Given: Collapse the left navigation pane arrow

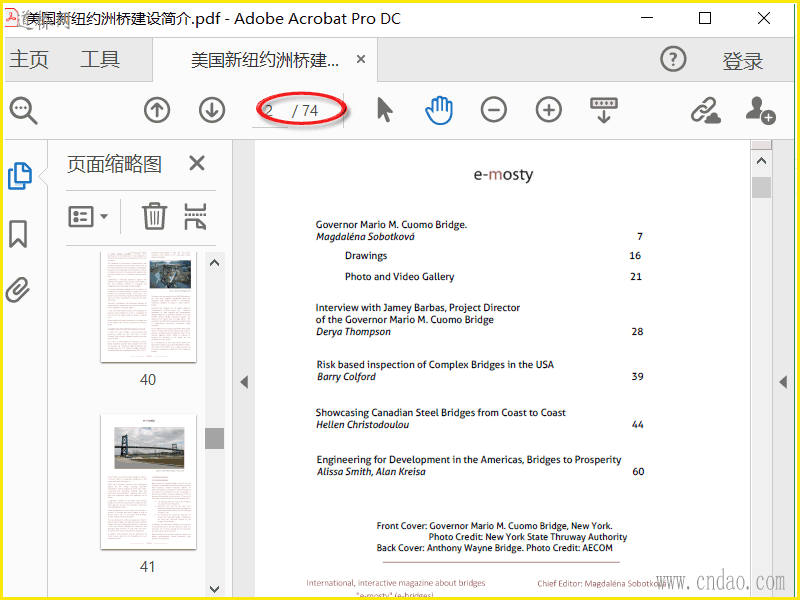Looking at the screenshot, I should 244,382.
